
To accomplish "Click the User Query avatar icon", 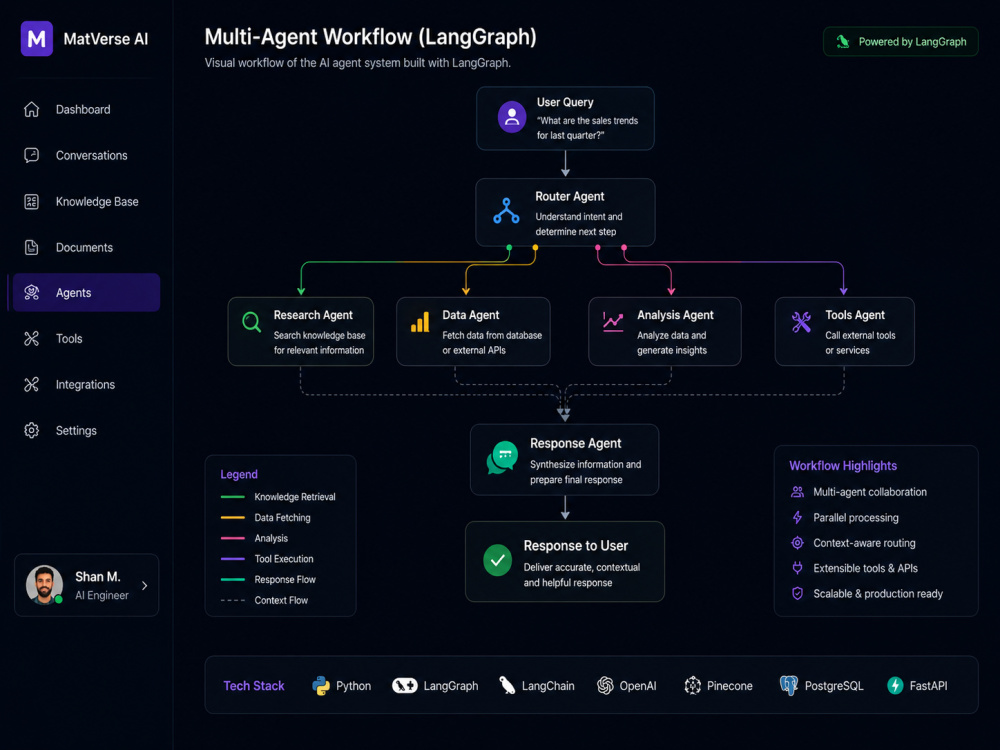I will click(x=511, y=117).
